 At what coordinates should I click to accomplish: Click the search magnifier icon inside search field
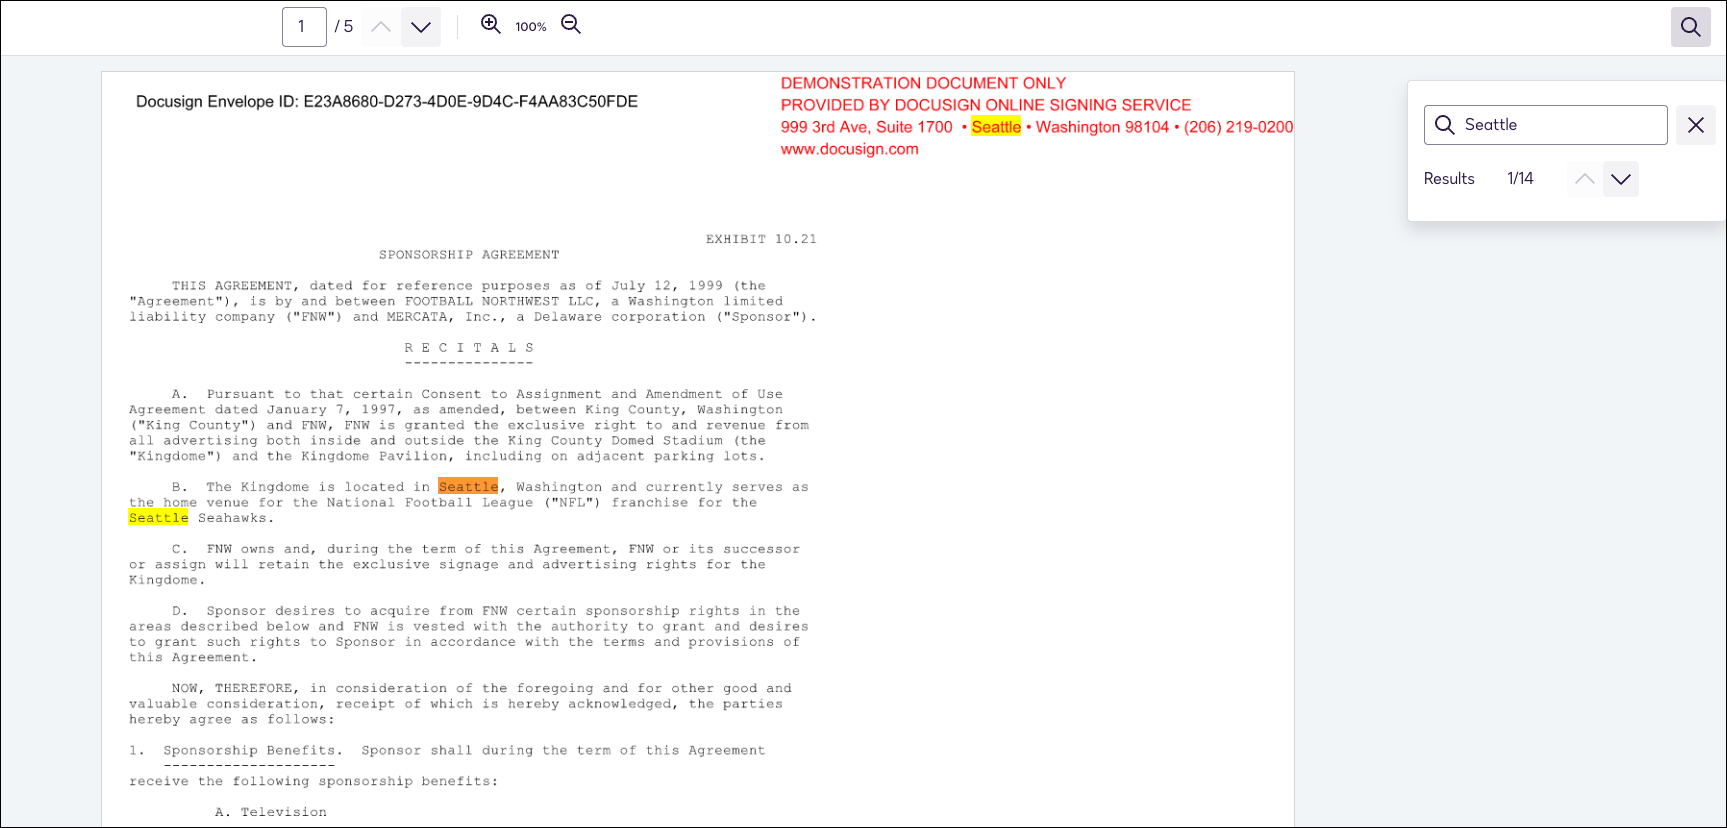click(x=1445, y=125)
